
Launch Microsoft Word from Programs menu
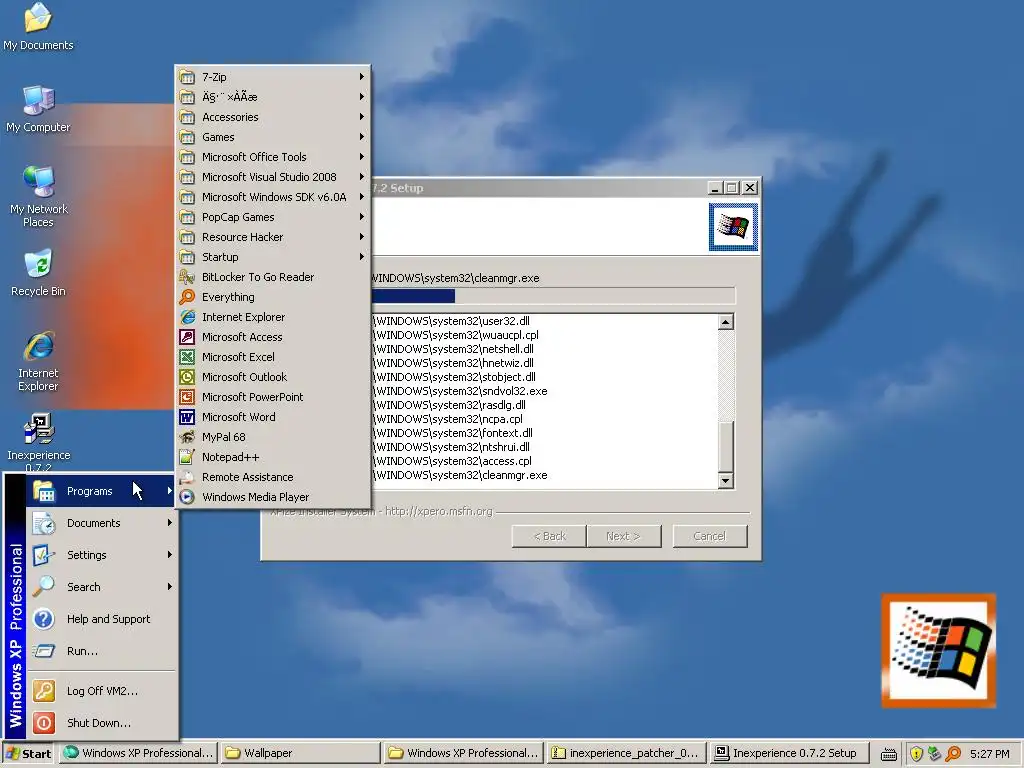coord(273,417)
